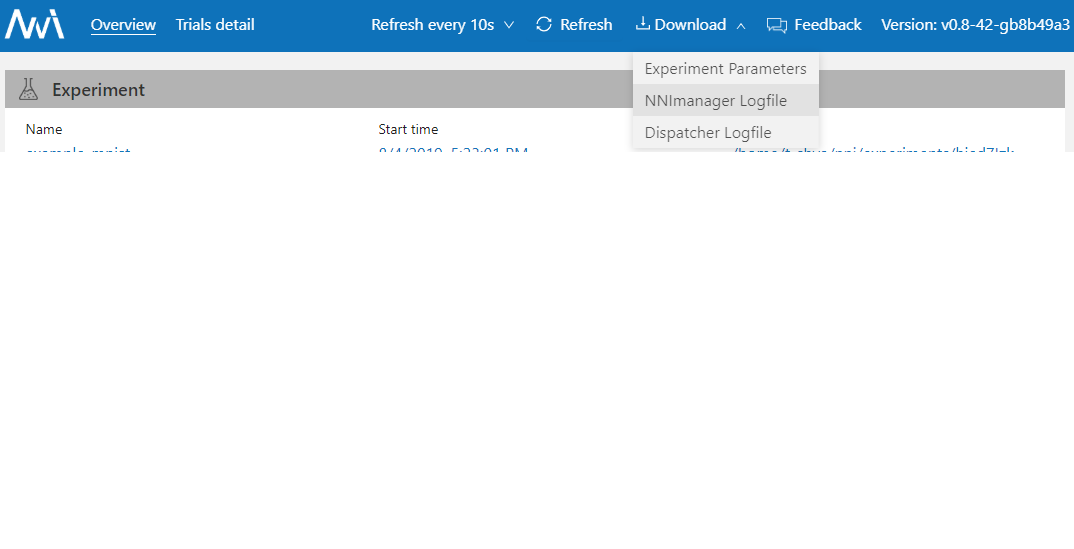This screenshot has width=1074, height=549.
Task: Click the Start time column label
Action: [408, 129]
